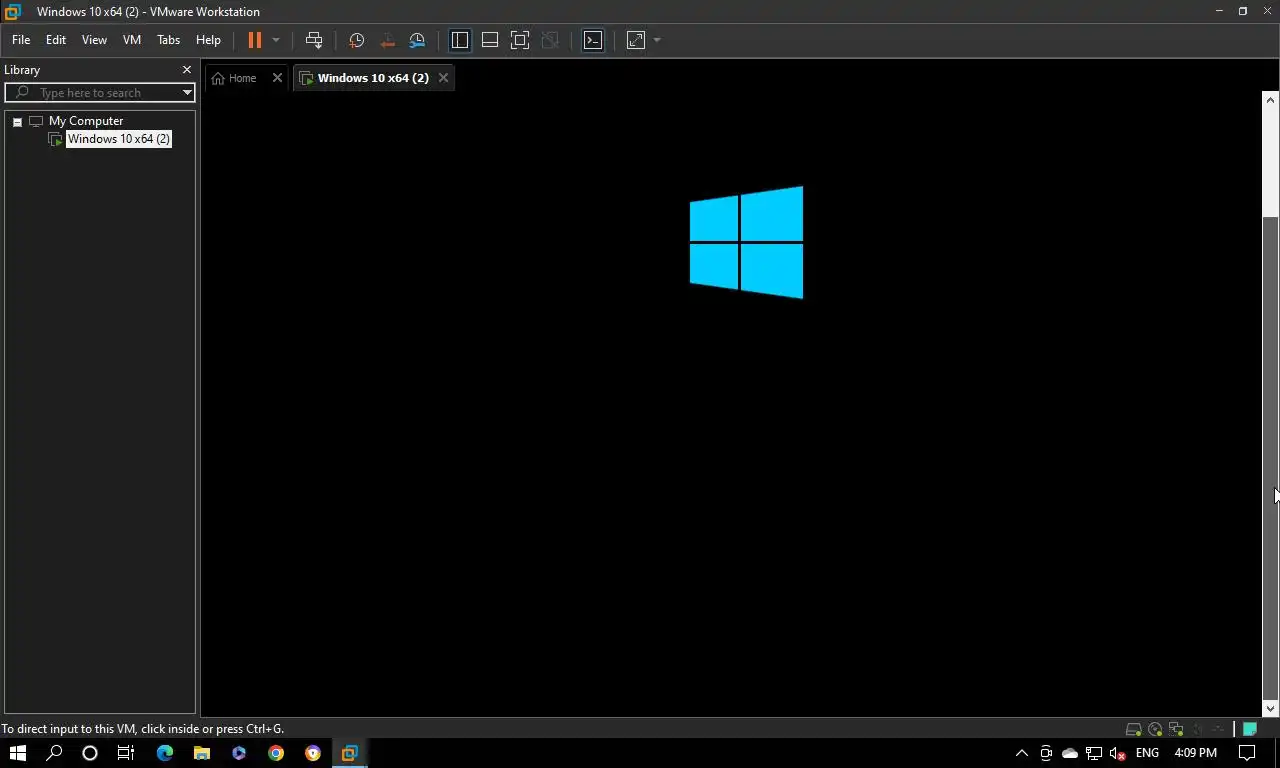Click the vertical scrollbar thumb

click(x=1271, y=457)
